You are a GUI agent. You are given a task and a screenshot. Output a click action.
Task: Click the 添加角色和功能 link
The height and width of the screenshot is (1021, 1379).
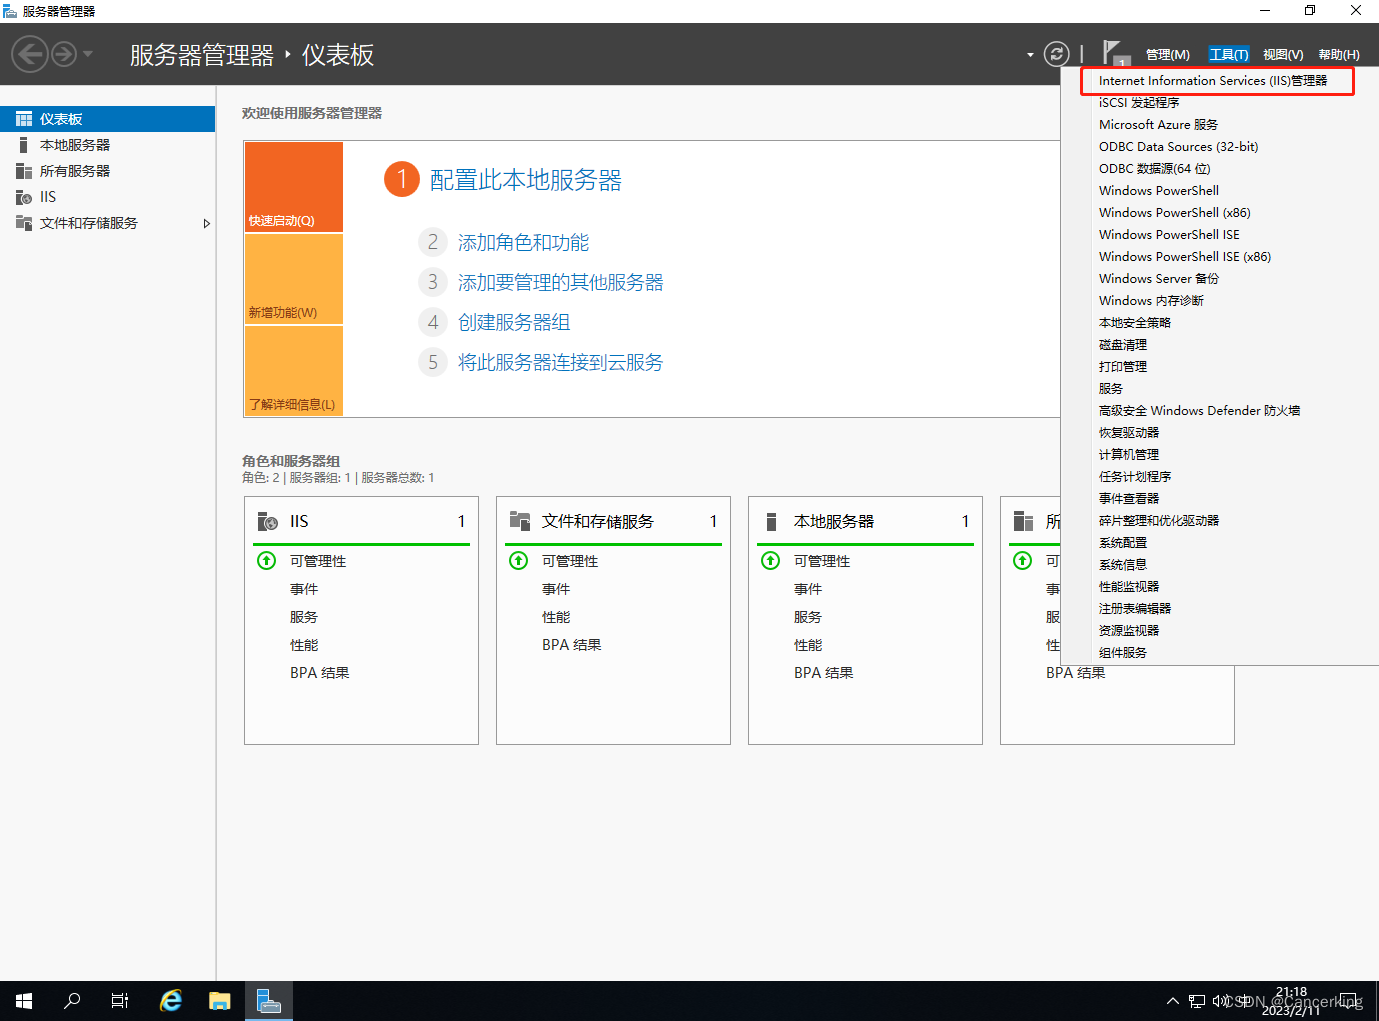(523, 243)
